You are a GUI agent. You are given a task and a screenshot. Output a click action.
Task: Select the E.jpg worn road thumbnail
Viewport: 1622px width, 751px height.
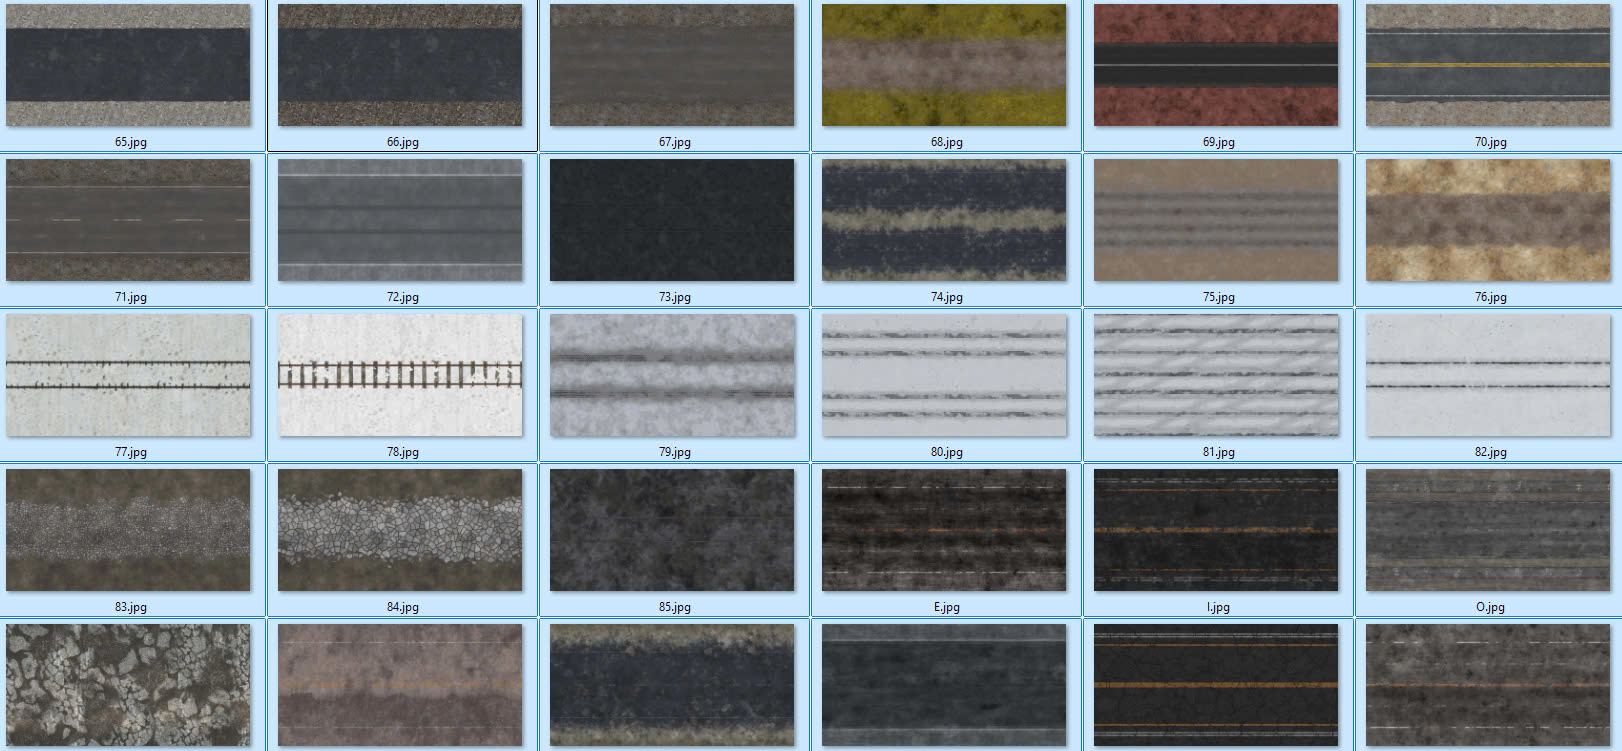[944, 530]
